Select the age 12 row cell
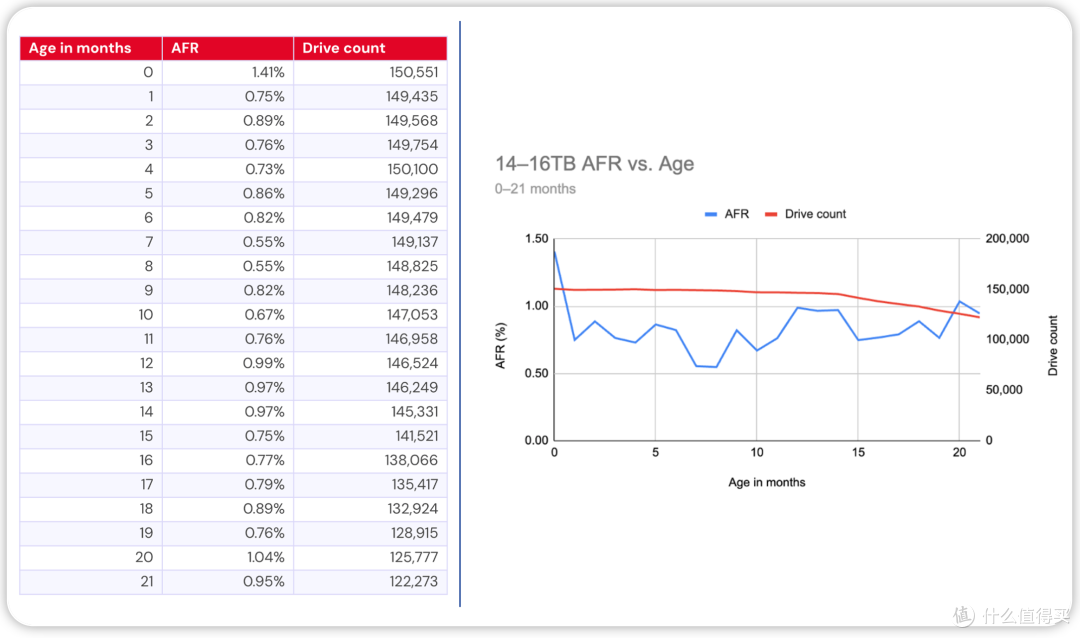1080x638 pixels. click(91, 363)
